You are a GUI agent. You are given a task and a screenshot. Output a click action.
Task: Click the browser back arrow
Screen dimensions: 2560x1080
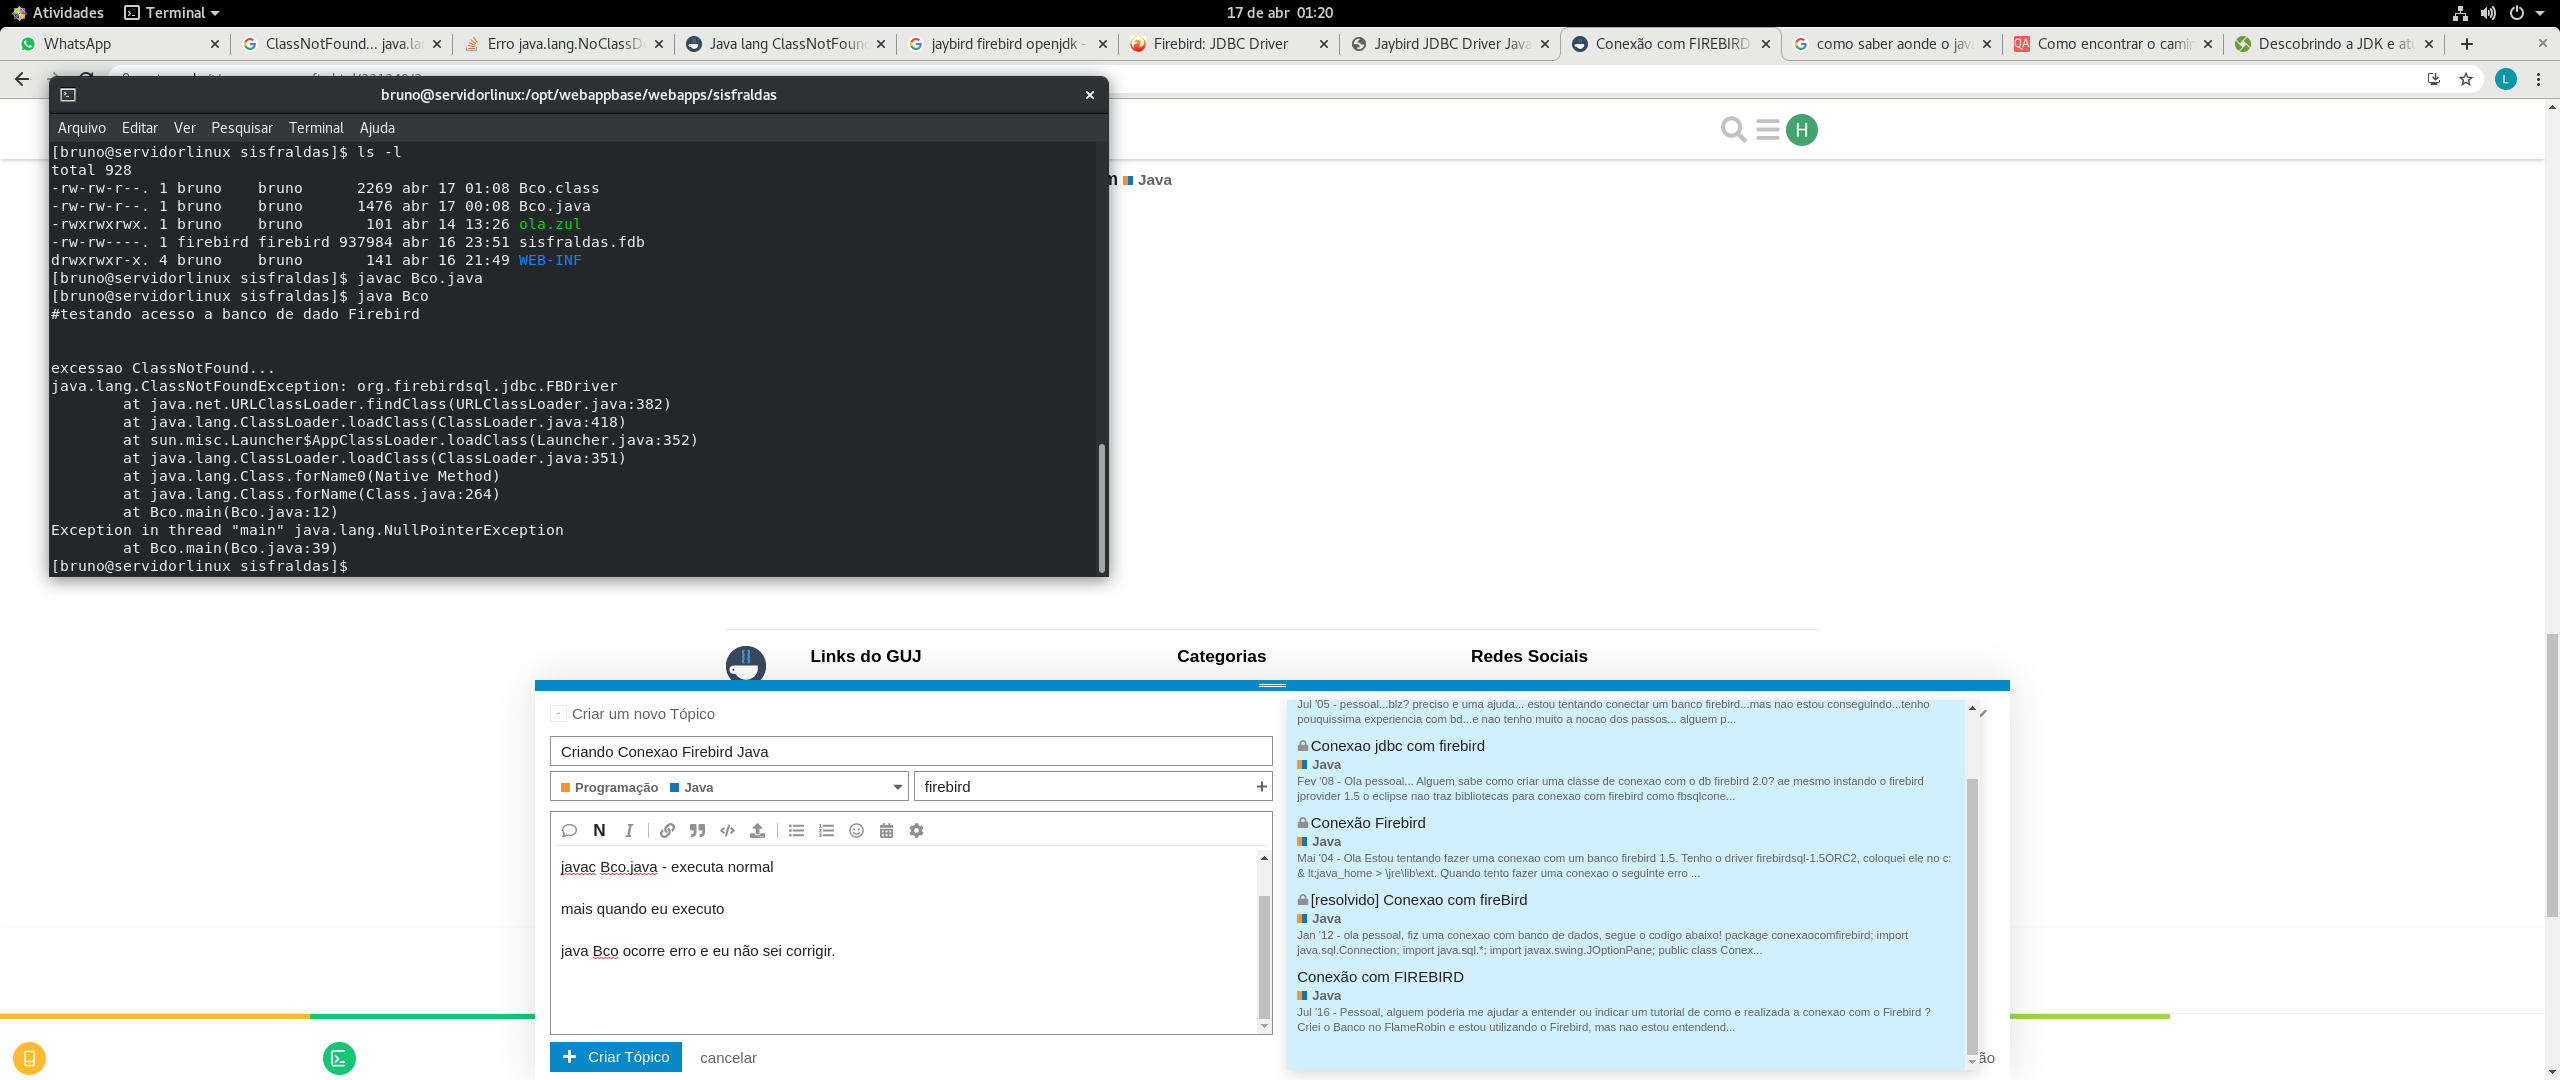click(22, 79)
